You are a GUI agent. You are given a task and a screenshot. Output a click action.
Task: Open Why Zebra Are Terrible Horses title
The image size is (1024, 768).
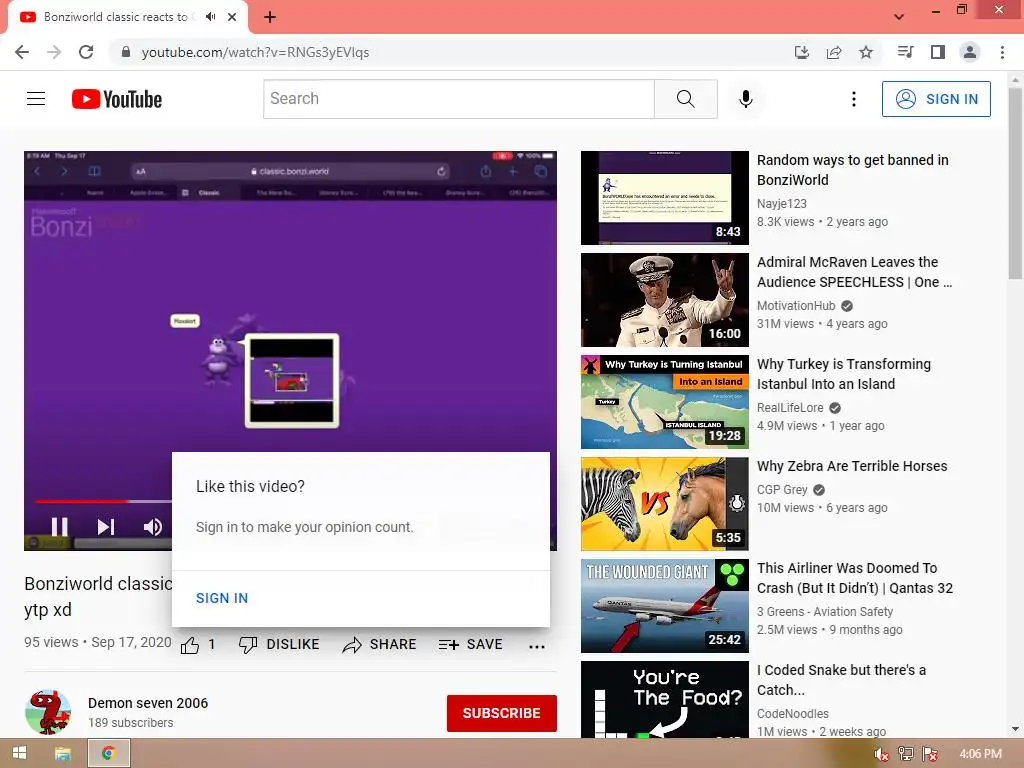click(x=852, y=466)
